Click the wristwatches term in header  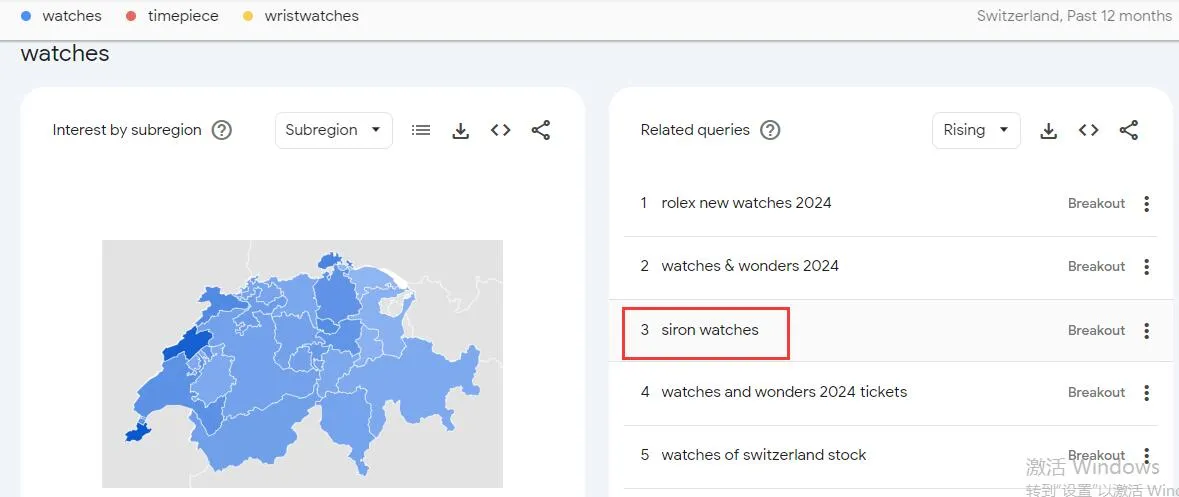pos(311,16)
